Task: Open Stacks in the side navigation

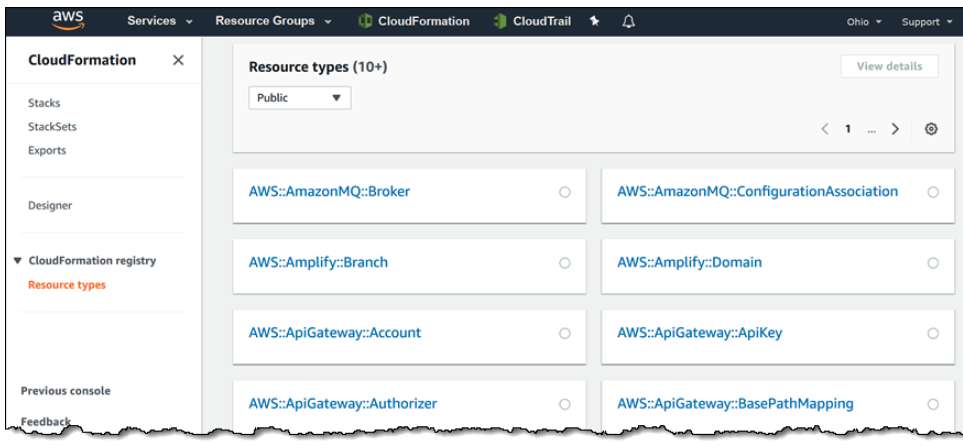Action: pos(44,103)
